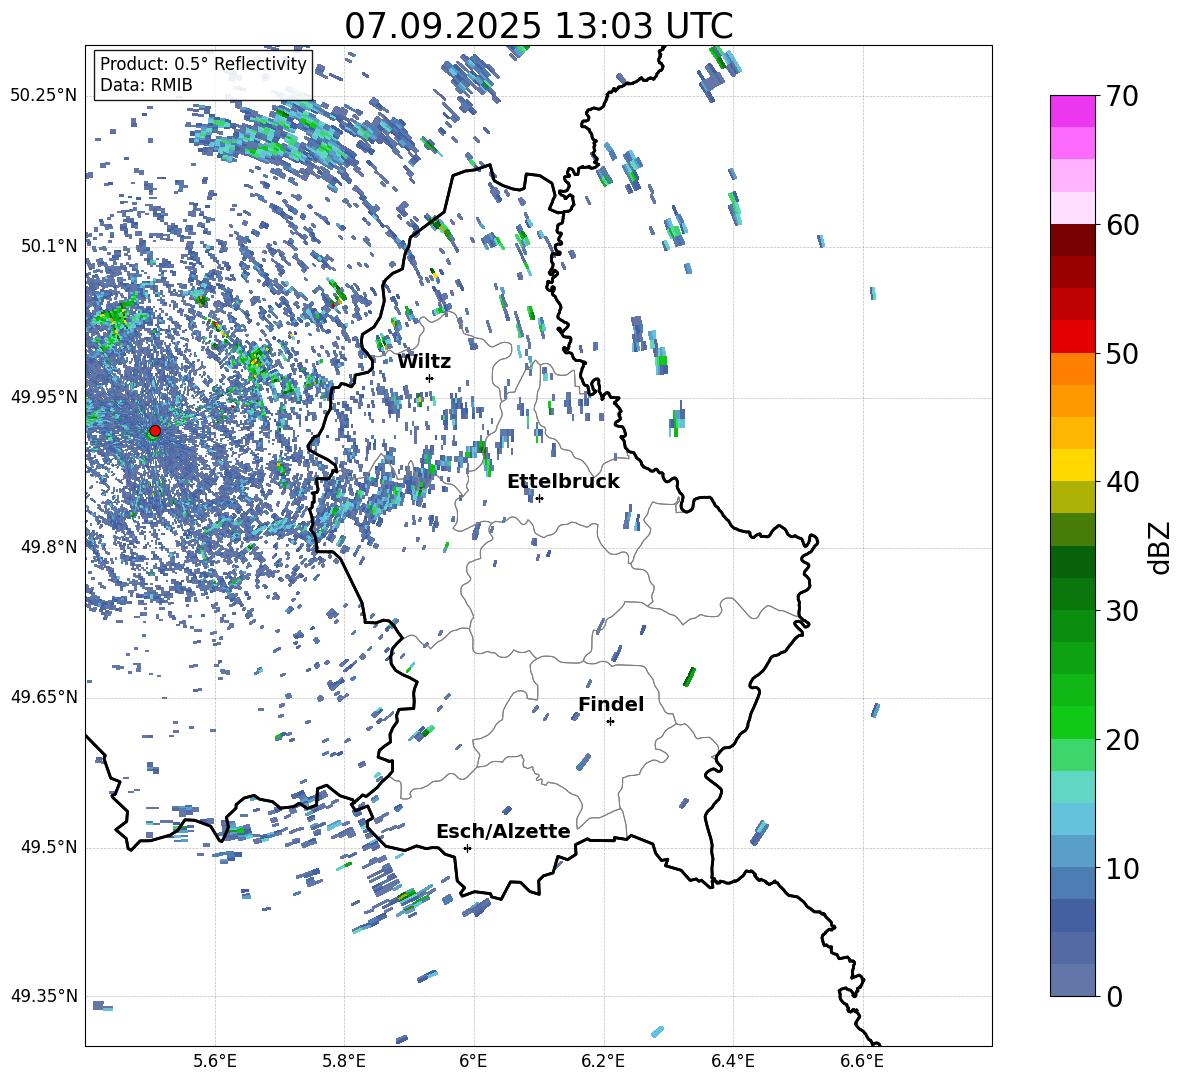Click the 10 colorbar tick label
Screen dimensions: 1184x1081
click(1123, 868)
